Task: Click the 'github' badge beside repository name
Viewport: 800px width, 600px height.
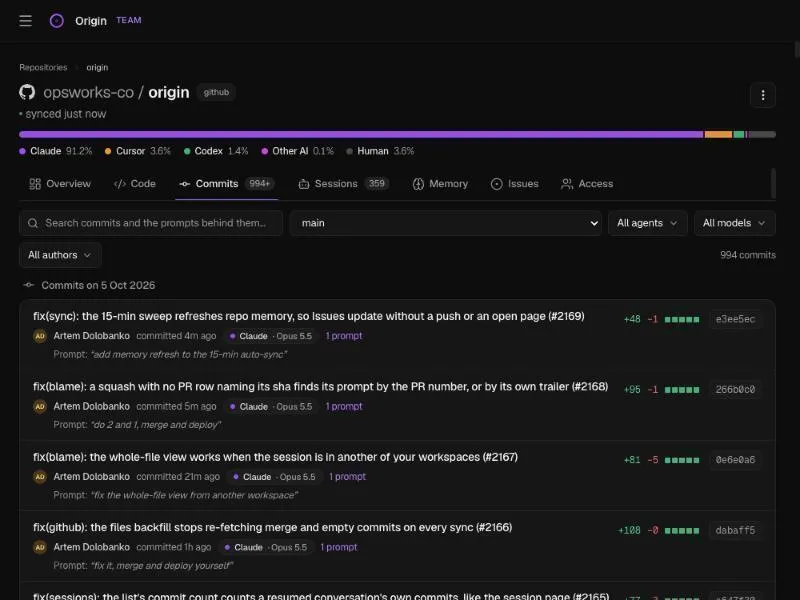Action: (216, 92)
